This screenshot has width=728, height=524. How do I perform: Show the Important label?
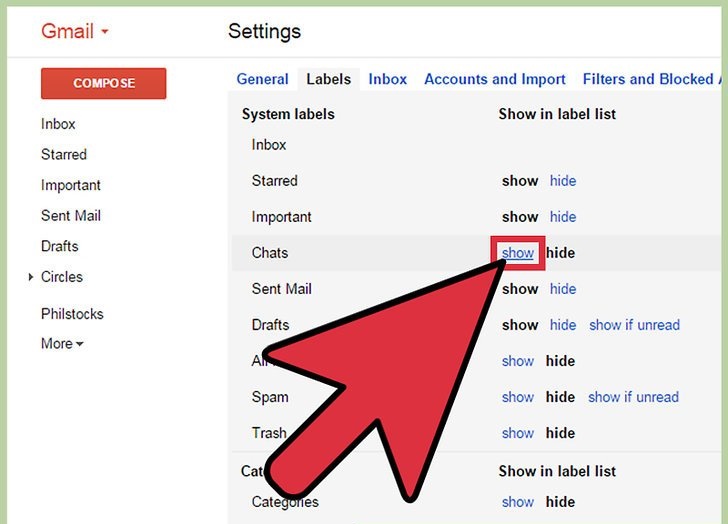point(520,217)
